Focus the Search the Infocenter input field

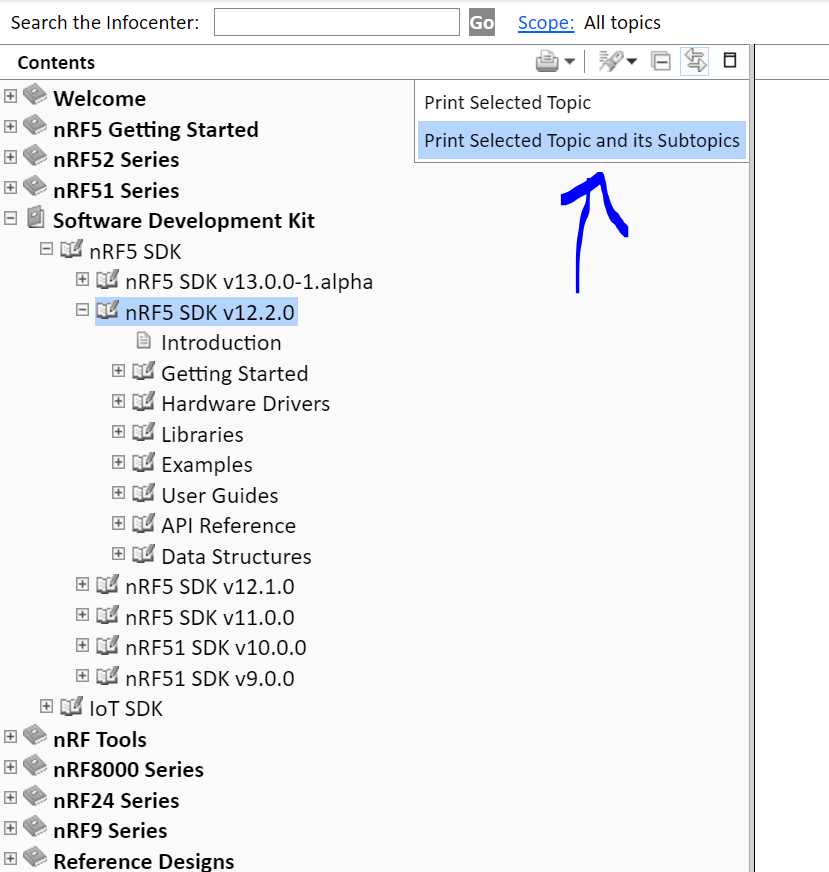[337, 22]
